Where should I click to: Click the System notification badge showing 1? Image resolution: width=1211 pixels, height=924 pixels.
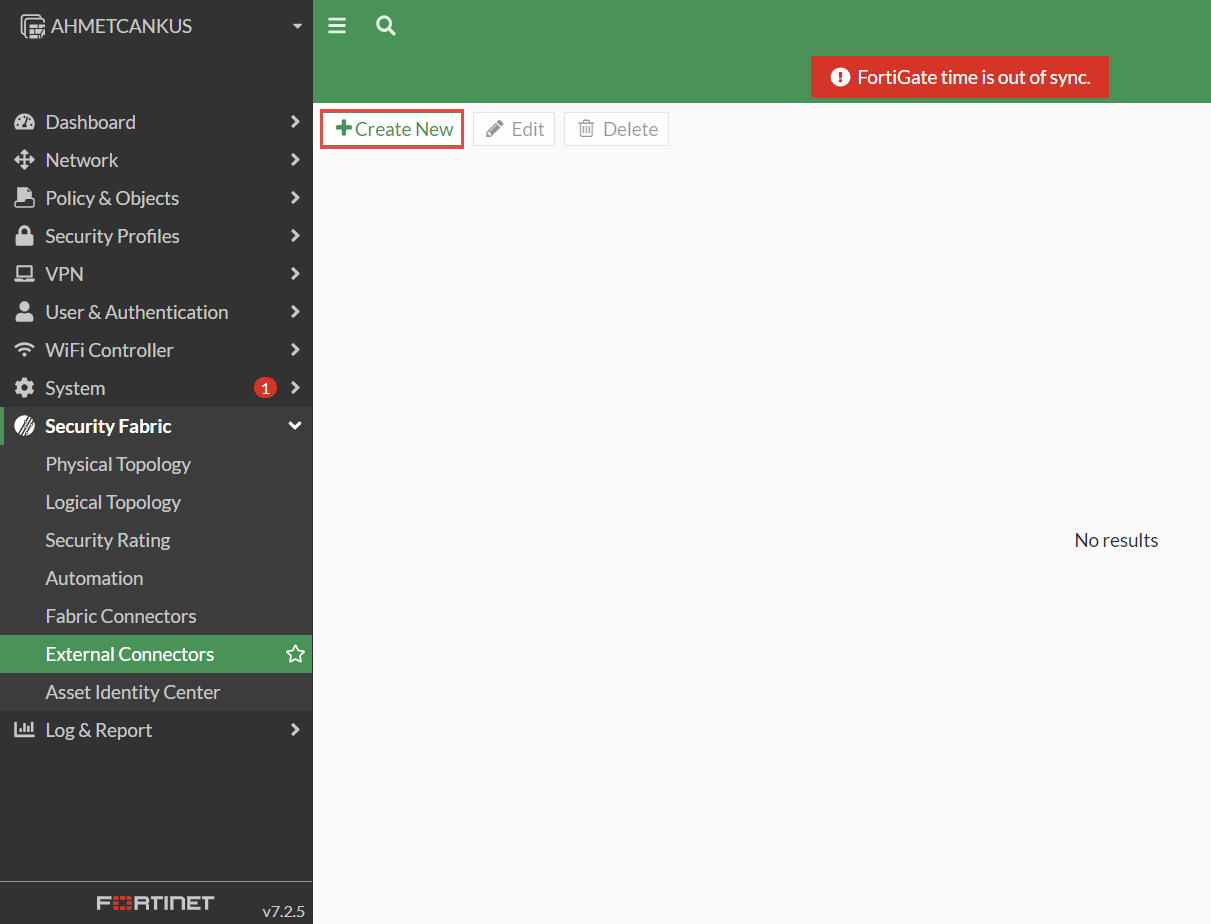pyautogui.click(x=265, y=388)
